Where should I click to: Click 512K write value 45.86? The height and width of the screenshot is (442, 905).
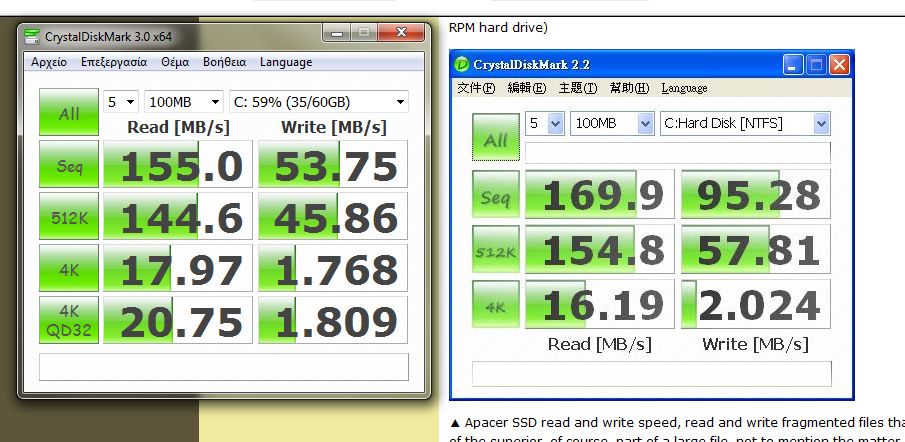(x=332, y=216)
